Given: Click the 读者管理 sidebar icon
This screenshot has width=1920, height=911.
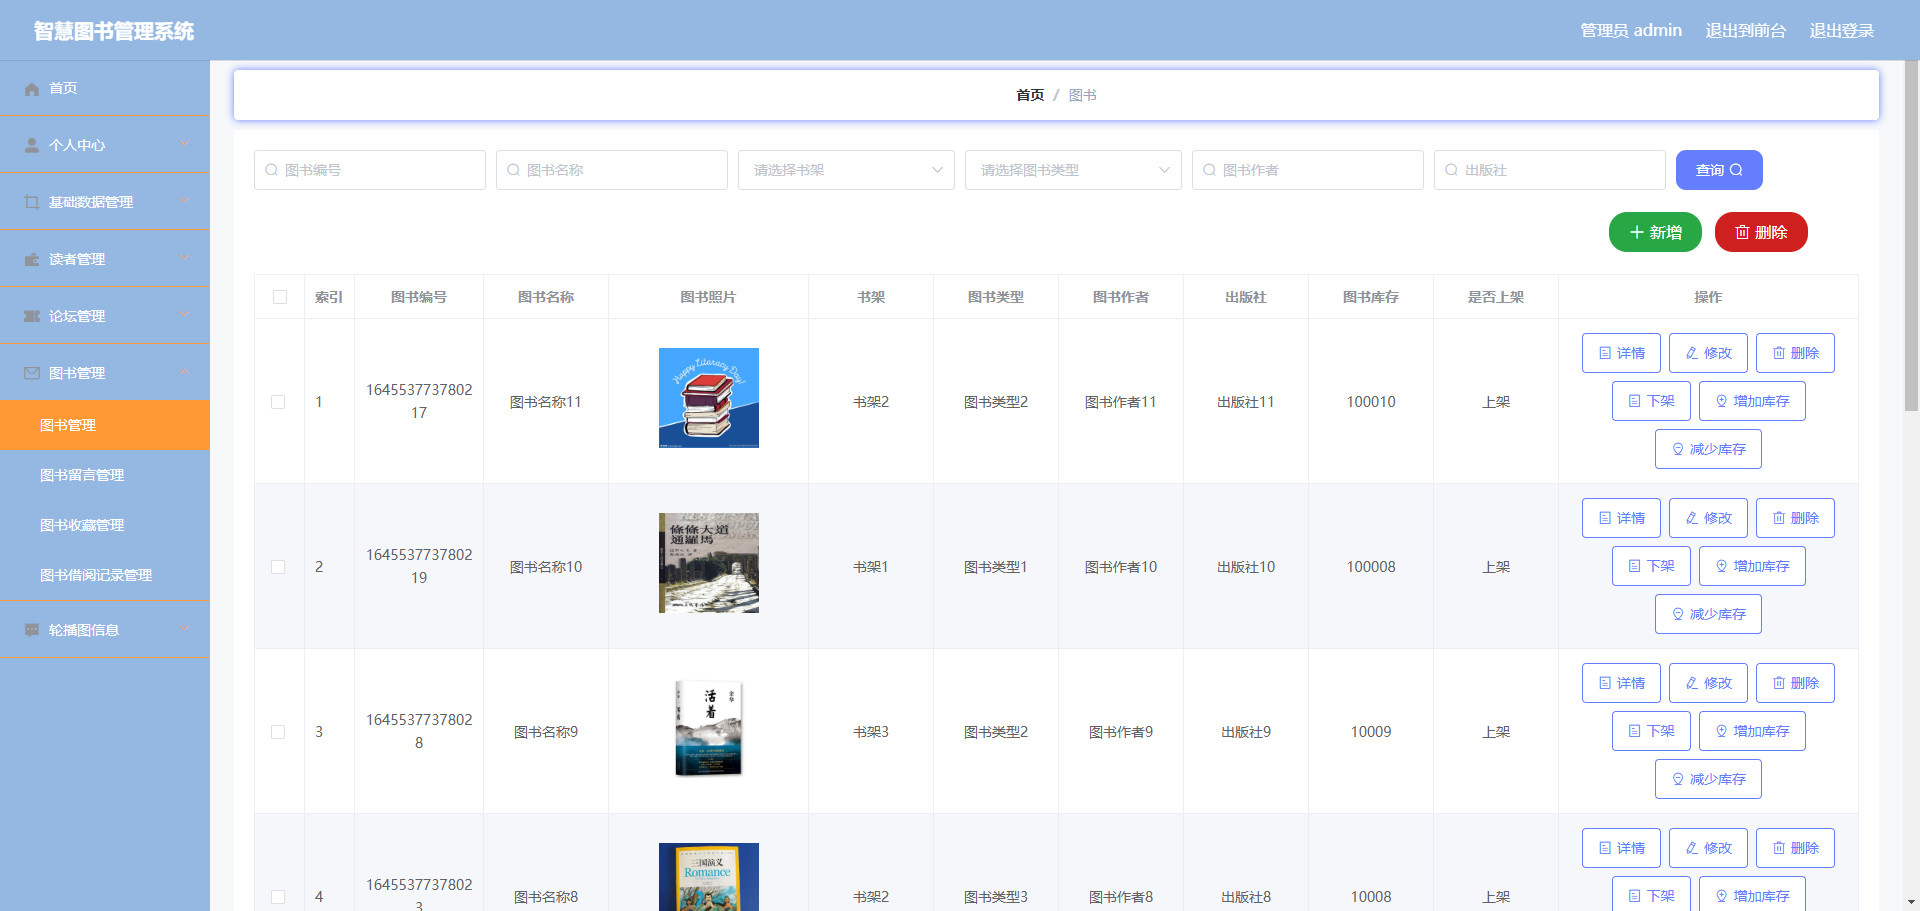Looking at the screenshot, I should pos(32,259).
